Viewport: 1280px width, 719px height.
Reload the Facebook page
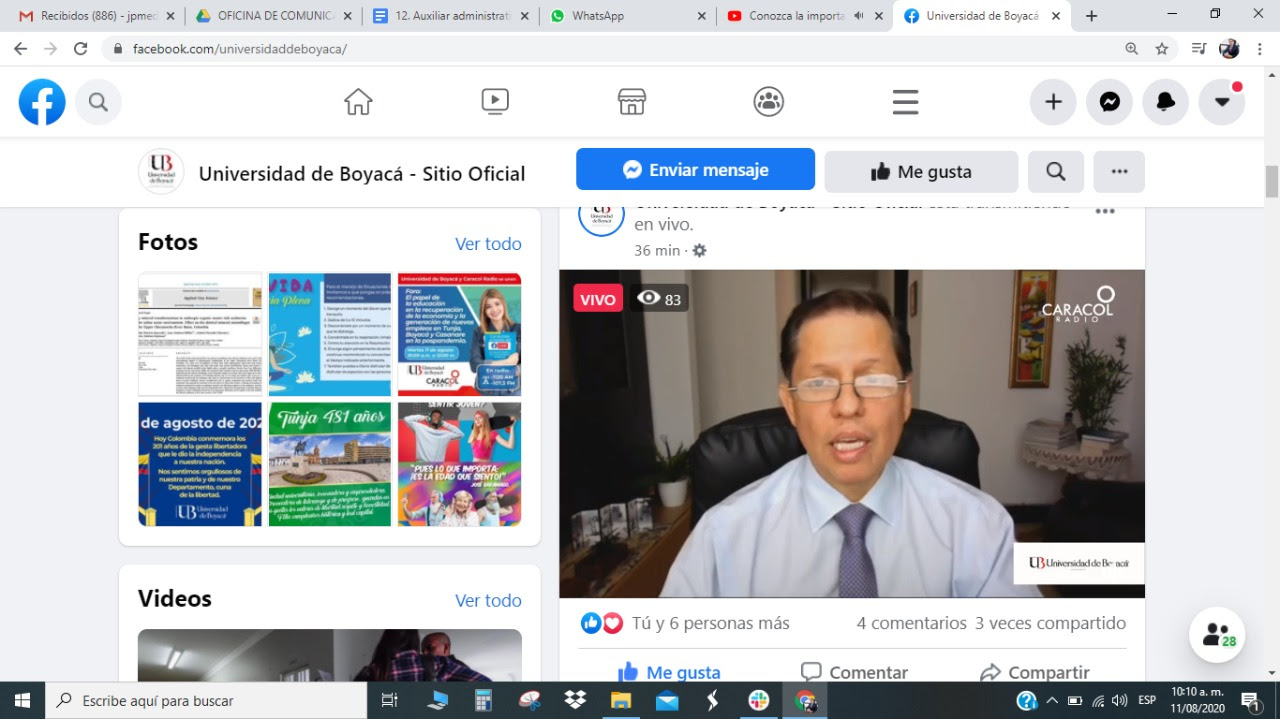(x=80, y=48)
